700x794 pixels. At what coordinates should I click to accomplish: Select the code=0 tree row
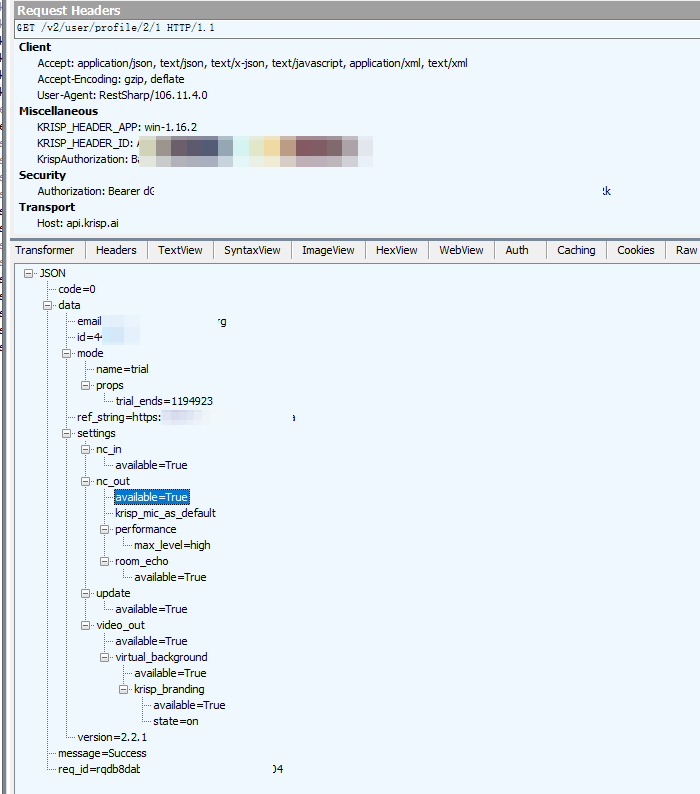coord(77,289)
